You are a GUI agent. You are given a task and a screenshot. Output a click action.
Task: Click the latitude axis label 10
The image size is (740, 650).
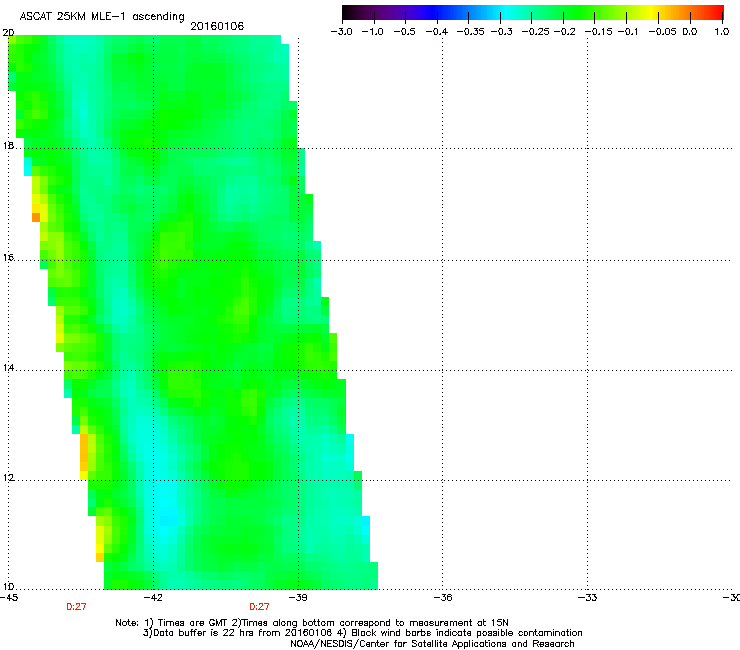(x=8, y=587)
